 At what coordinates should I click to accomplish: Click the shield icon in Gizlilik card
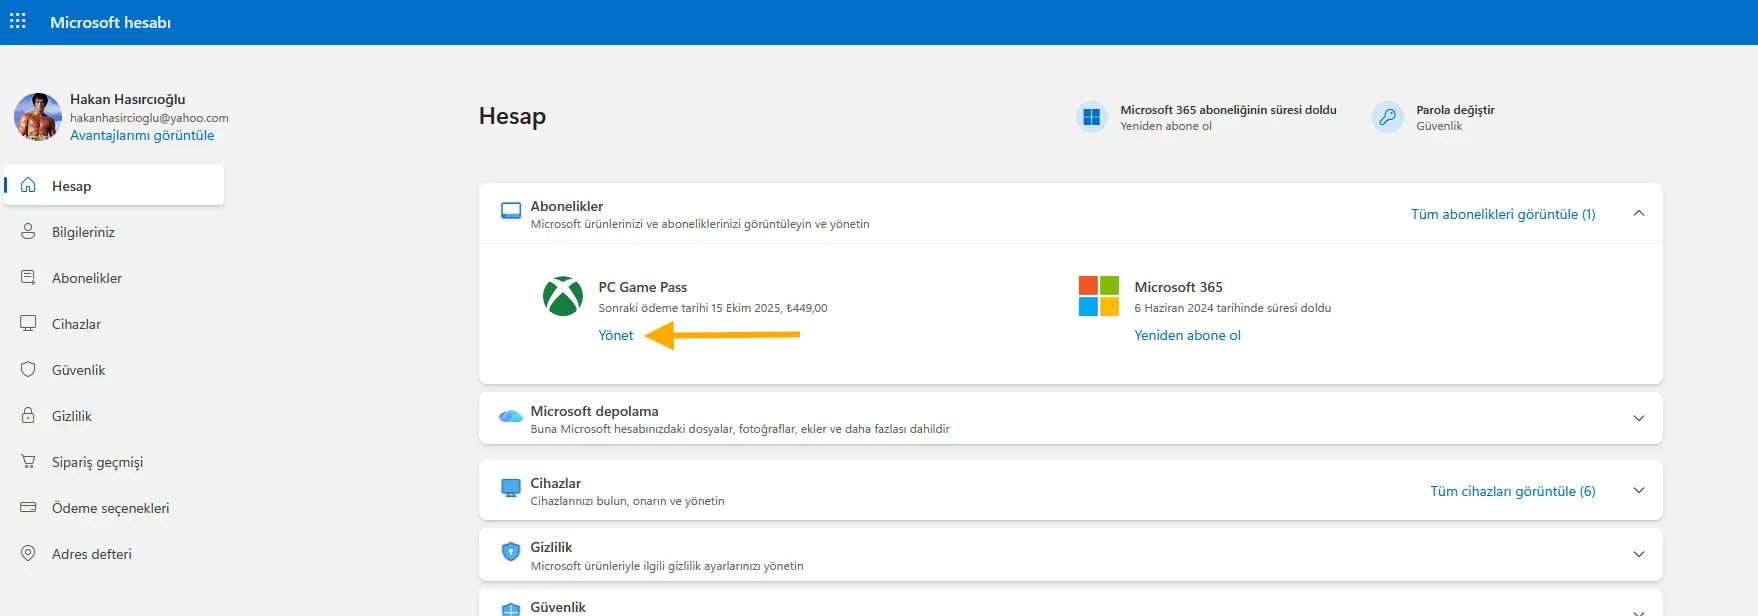coord(511,552)
